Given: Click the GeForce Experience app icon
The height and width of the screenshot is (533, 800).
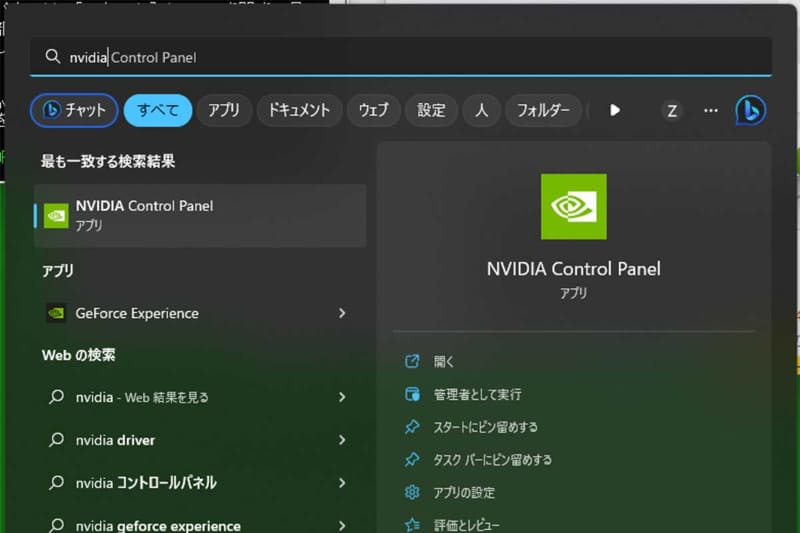Looking at the screenshot, I should click(x=56, y=313).
